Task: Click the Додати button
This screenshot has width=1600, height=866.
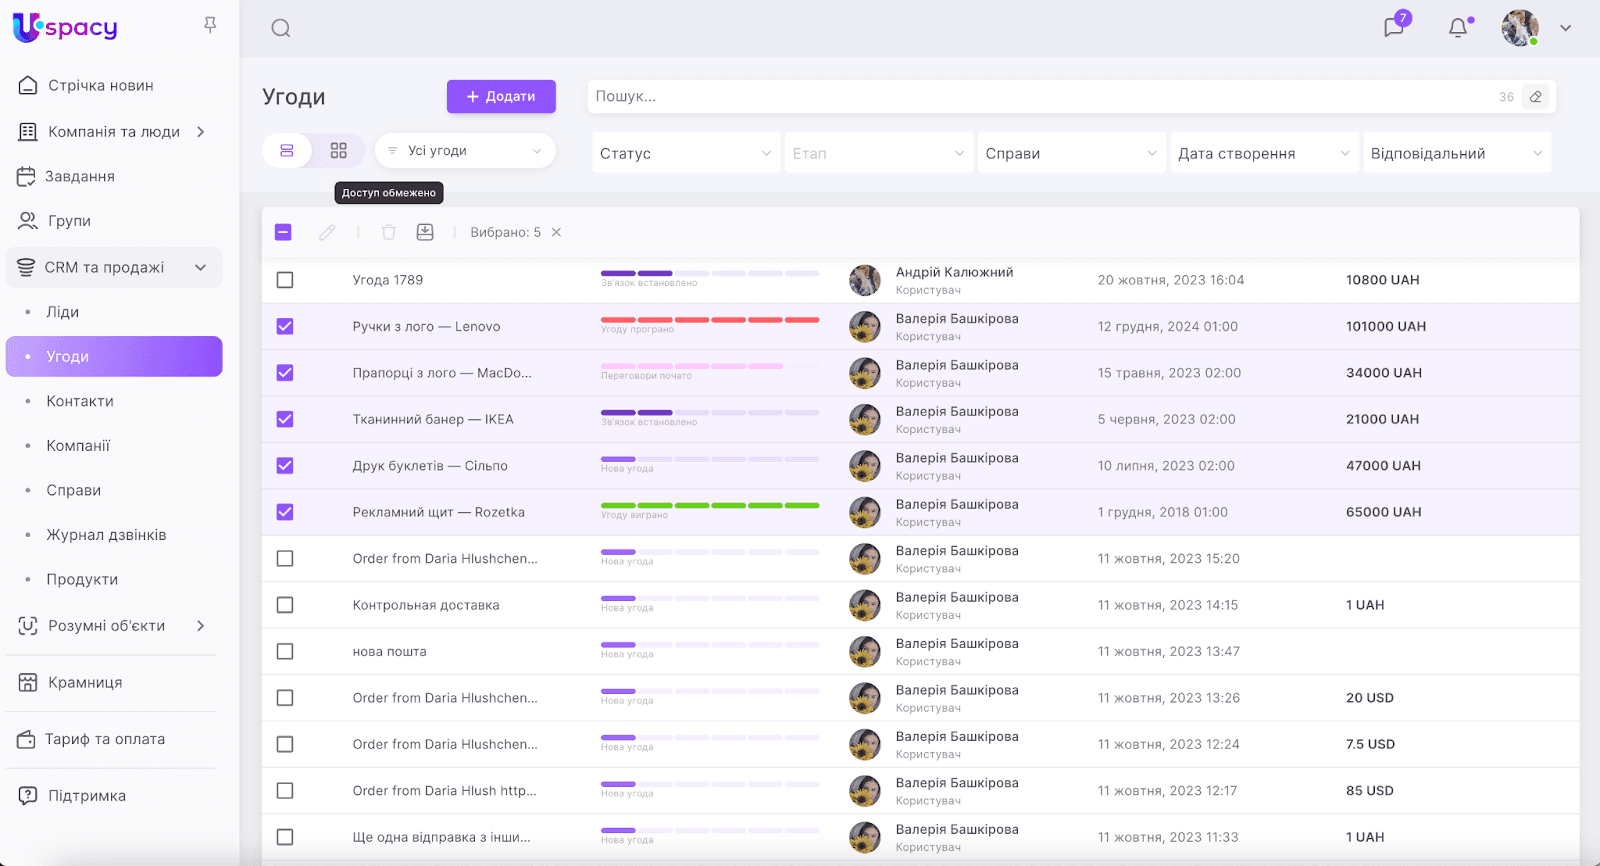Action: click(x=501, y=97)
